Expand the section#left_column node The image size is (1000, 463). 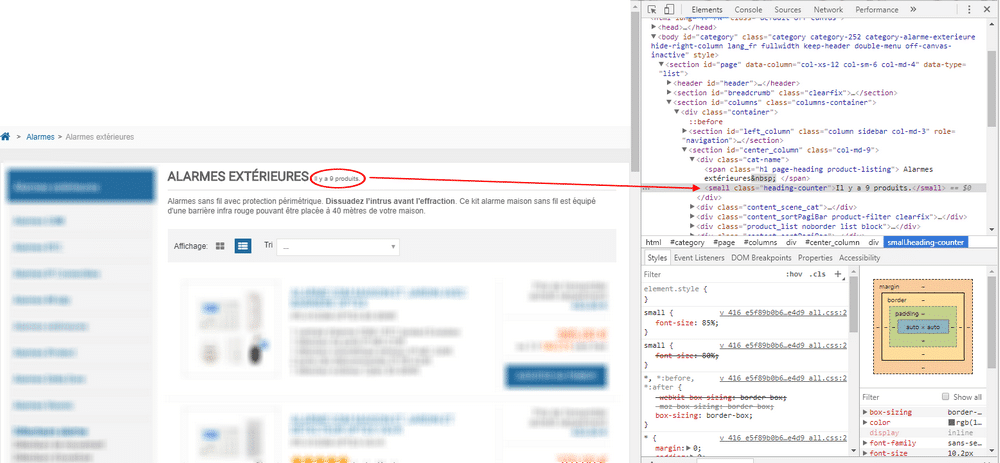(x=684, y=131)
